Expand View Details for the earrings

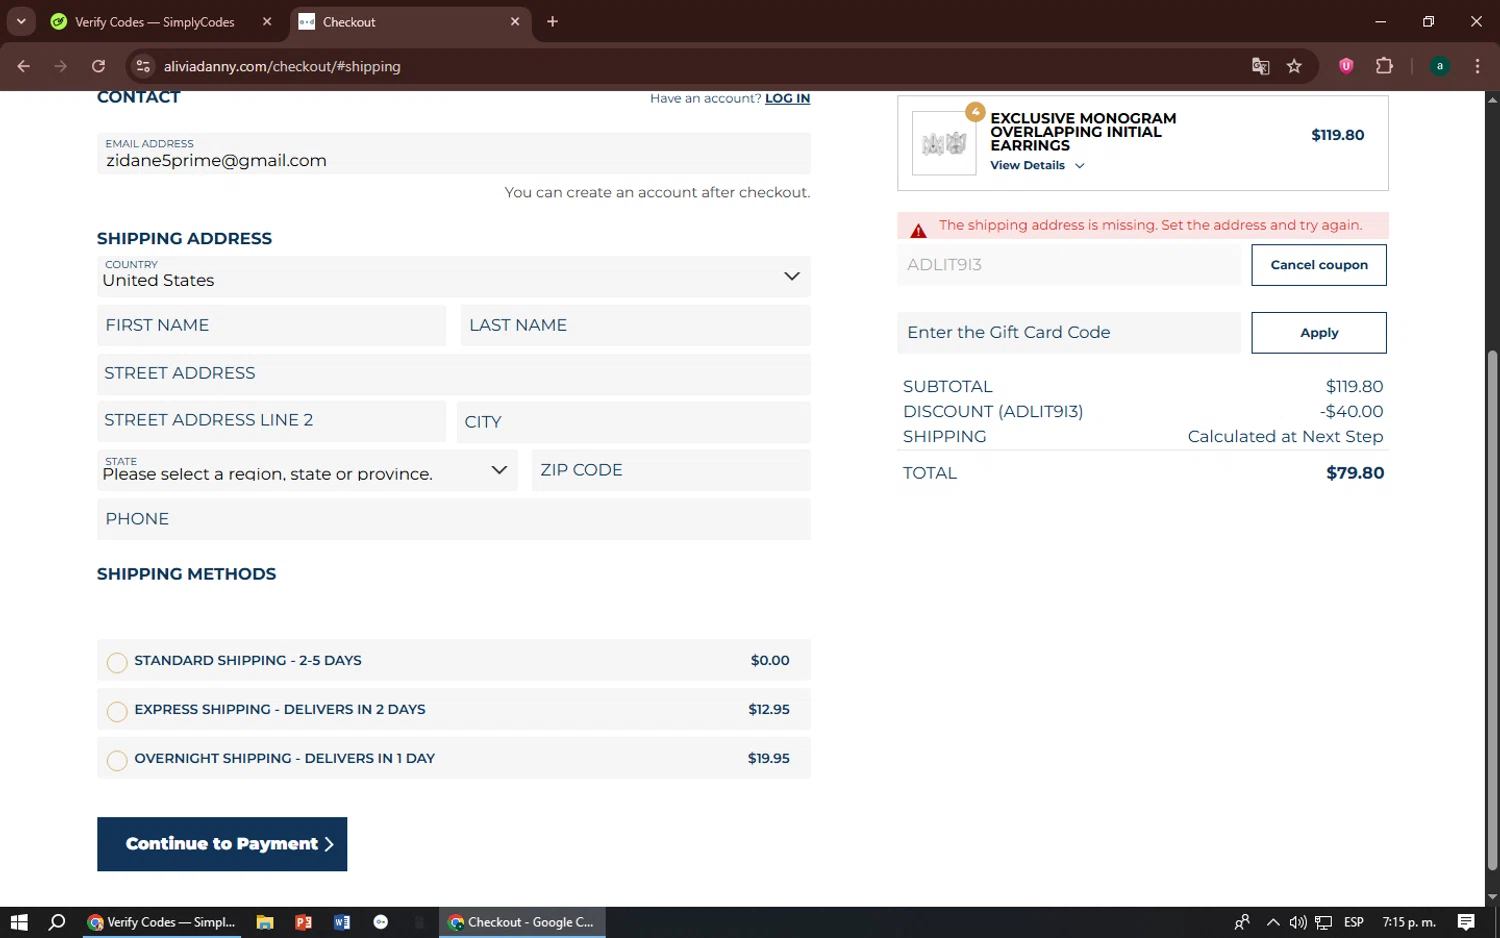[x=1037, y=165]
